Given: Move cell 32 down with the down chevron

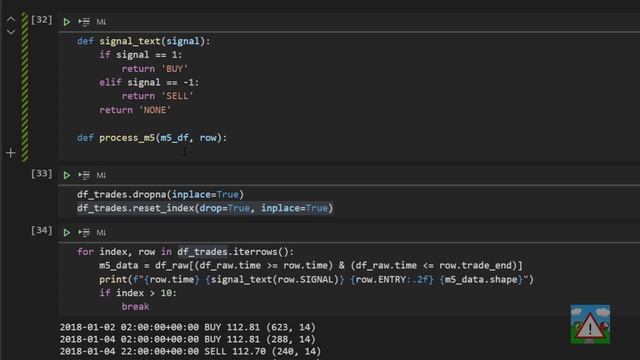Looking at the screenshot, I should [x=11, y=32].
